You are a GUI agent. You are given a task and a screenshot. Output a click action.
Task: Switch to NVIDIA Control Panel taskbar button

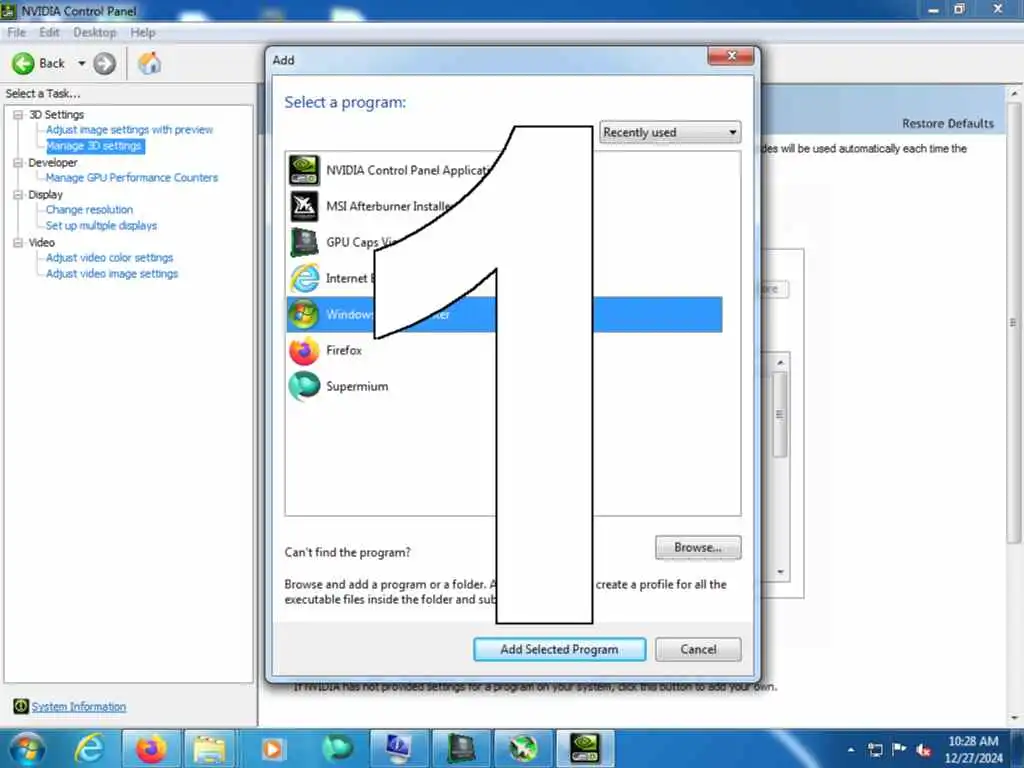584,749
